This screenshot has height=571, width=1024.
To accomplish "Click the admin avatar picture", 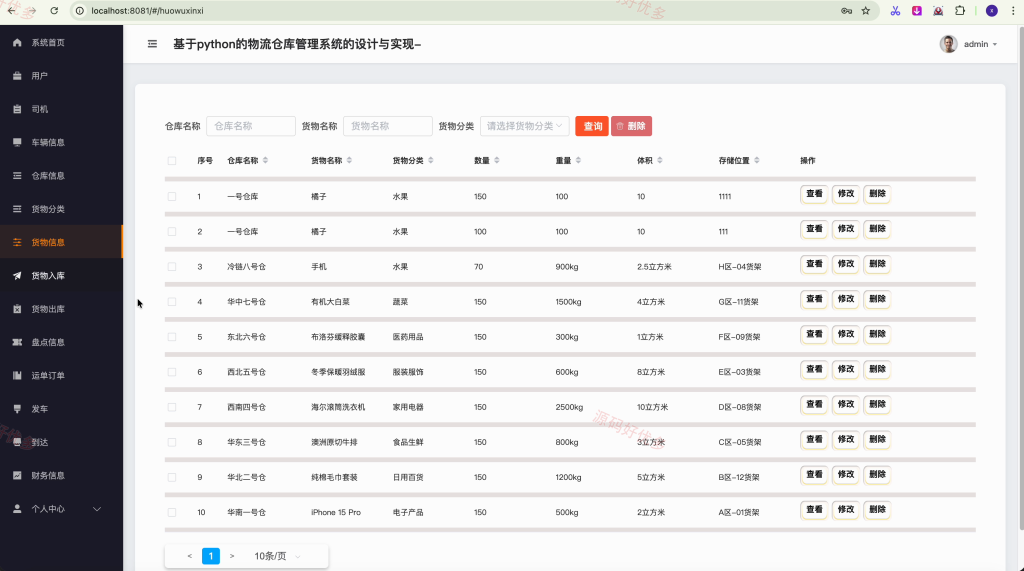I will [948, 44].
